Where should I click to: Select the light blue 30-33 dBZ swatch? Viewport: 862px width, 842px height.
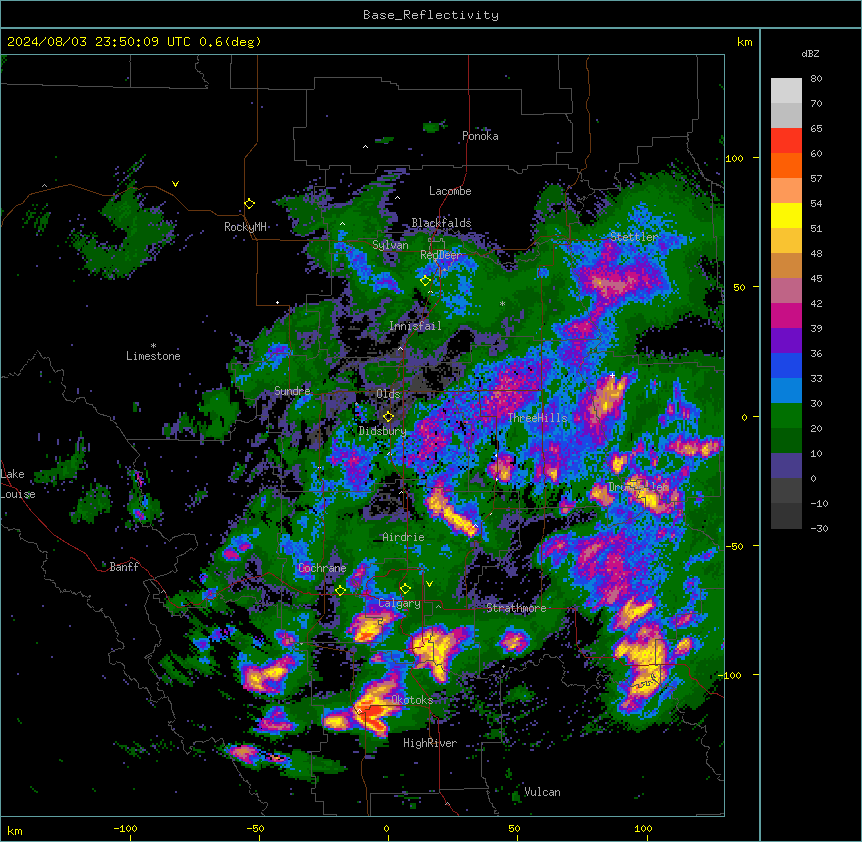786,390
